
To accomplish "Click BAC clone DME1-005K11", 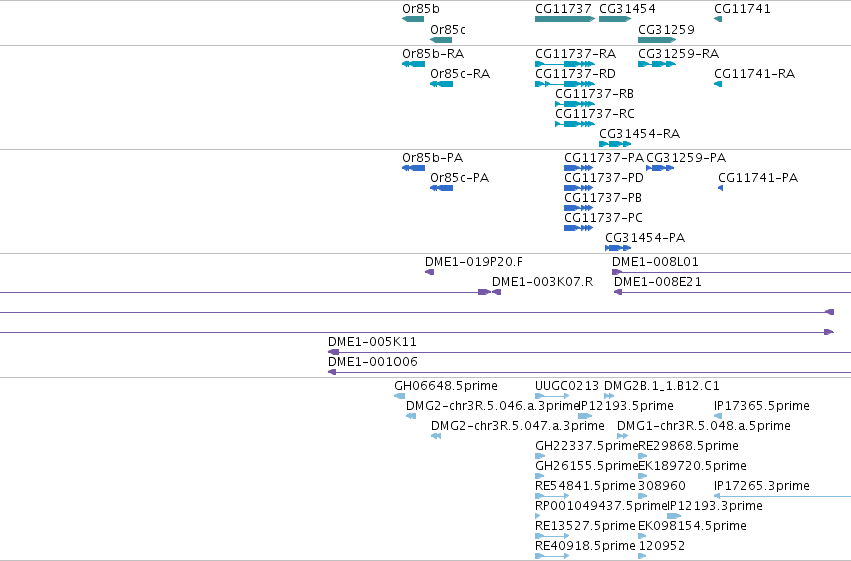I will pyautogui.click(x=372, y=342).
